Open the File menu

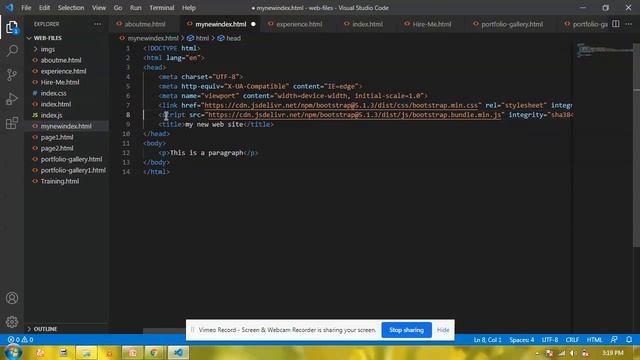coord(26,8)
